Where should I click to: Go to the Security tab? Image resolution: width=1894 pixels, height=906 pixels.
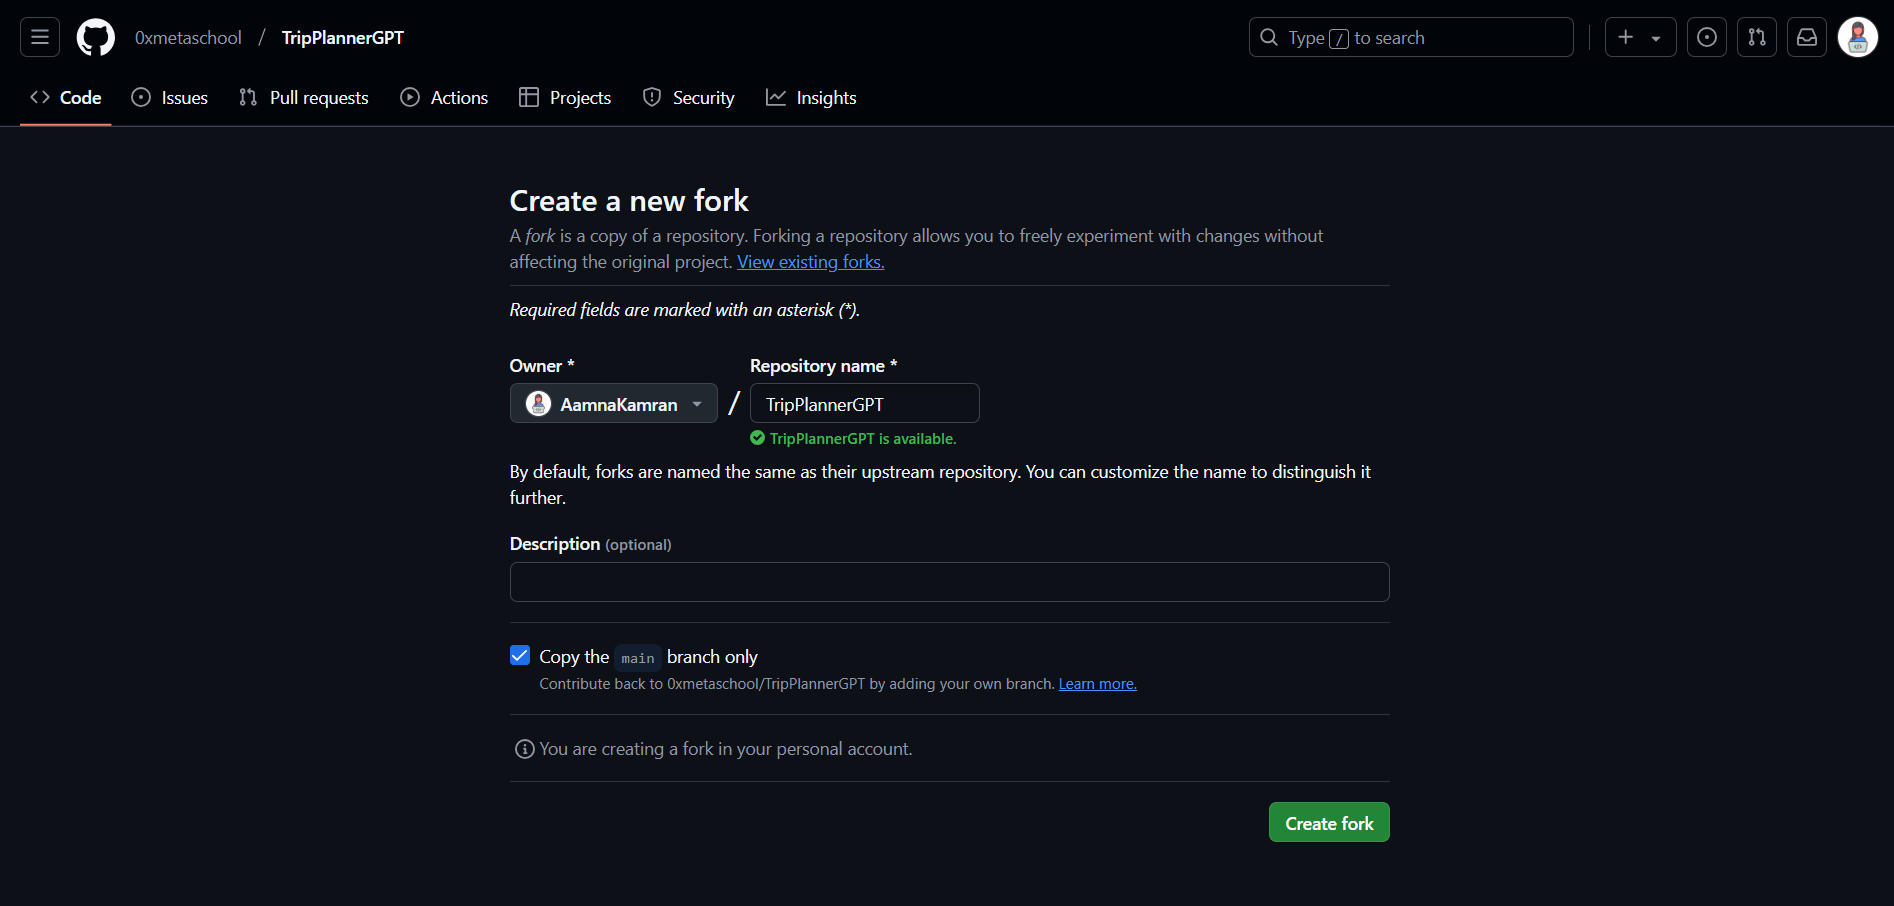[688, 98]
